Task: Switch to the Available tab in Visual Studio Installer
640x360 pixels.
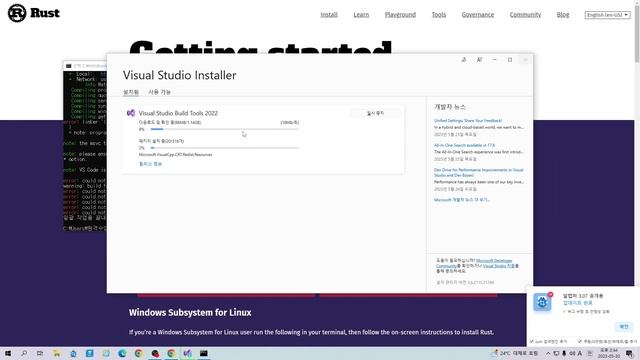Action: pos(160,92)
